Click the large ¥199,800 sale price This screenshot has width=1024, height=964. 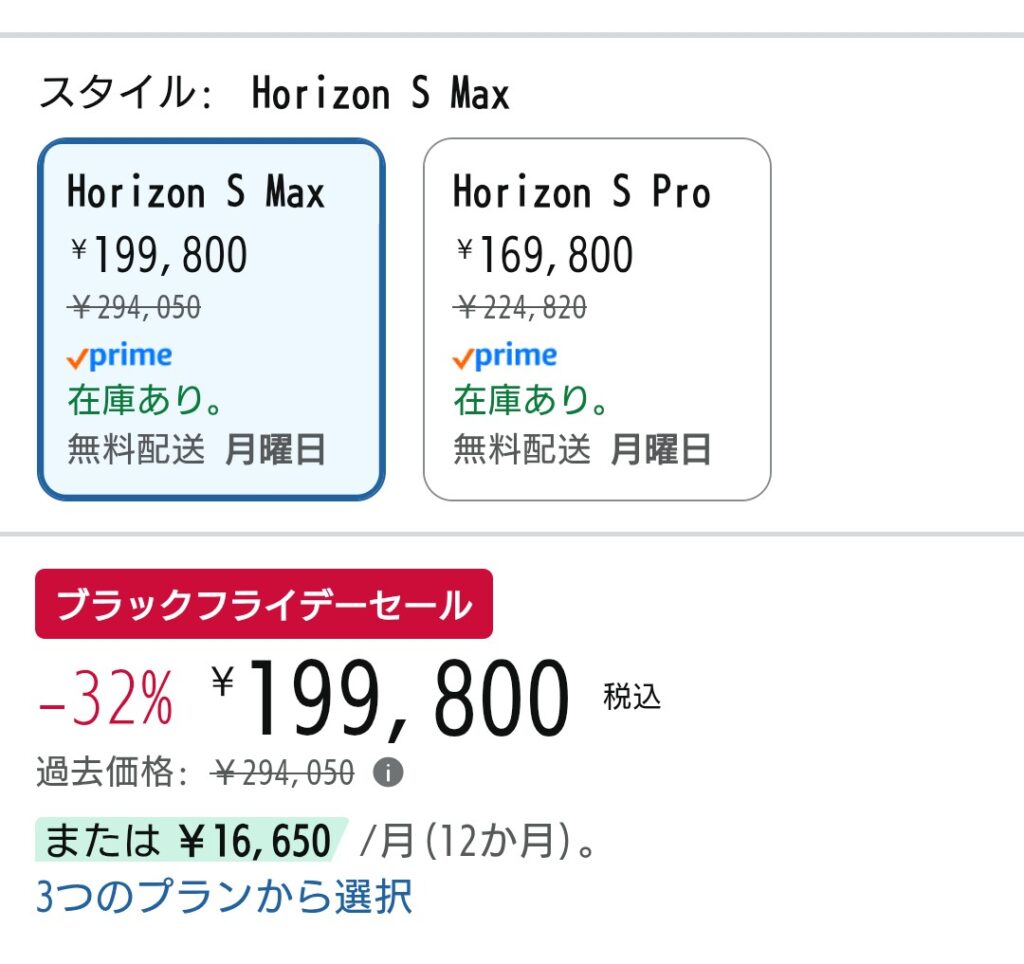pyautogui.click(x=391, y=697)
